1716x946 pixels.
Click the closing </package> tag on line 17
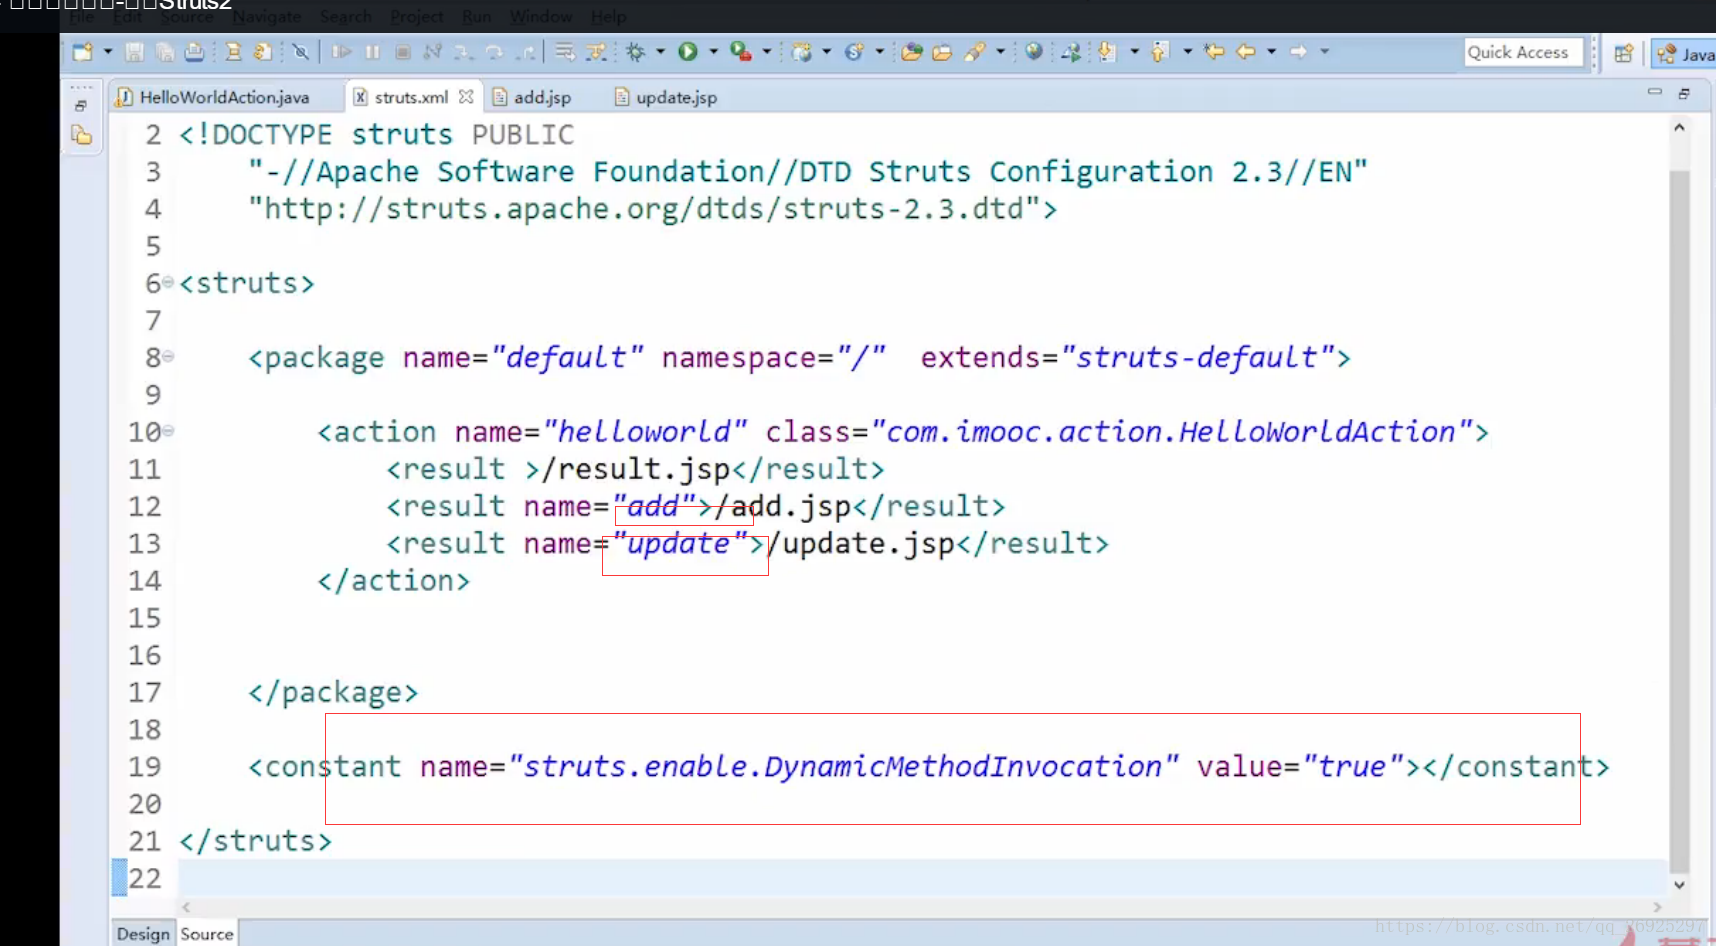tap(333, 692)
